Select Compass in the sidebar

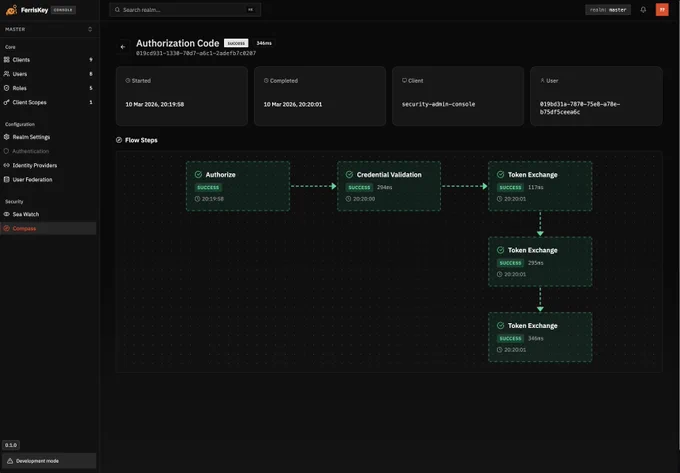(x=48, y=228)
